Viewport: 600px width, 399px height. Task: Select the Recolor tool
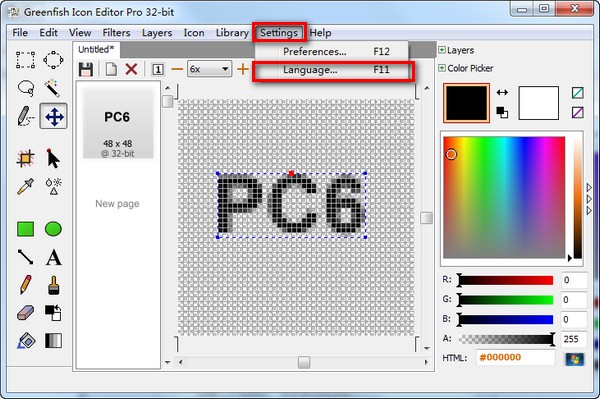[53, 313]
